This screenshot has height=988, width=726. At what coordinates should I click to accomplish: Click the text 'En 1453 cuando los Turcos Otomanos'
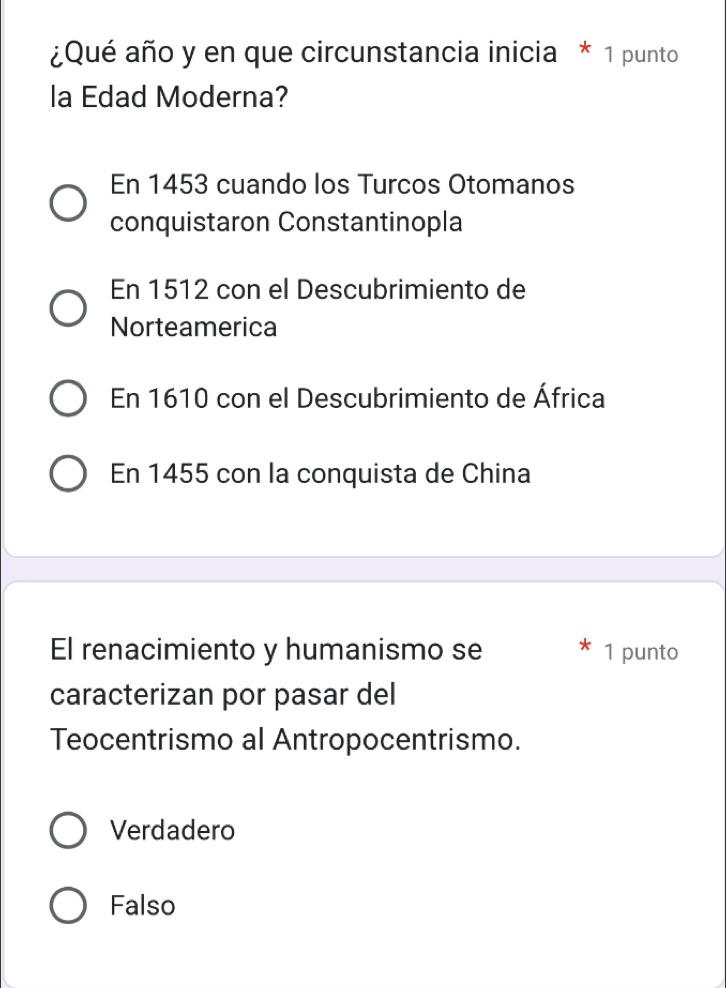tap(343, 185)
